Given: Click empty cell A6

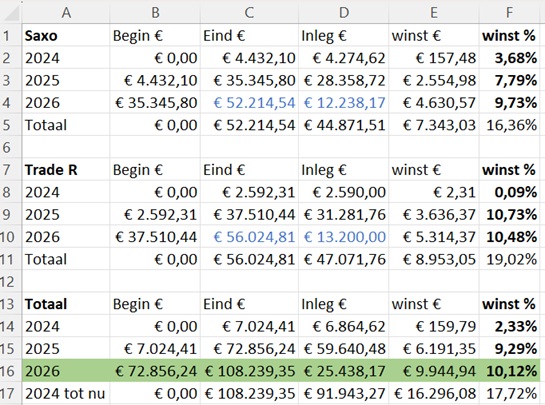Looking at the screenshot, I should pos(66,147).
